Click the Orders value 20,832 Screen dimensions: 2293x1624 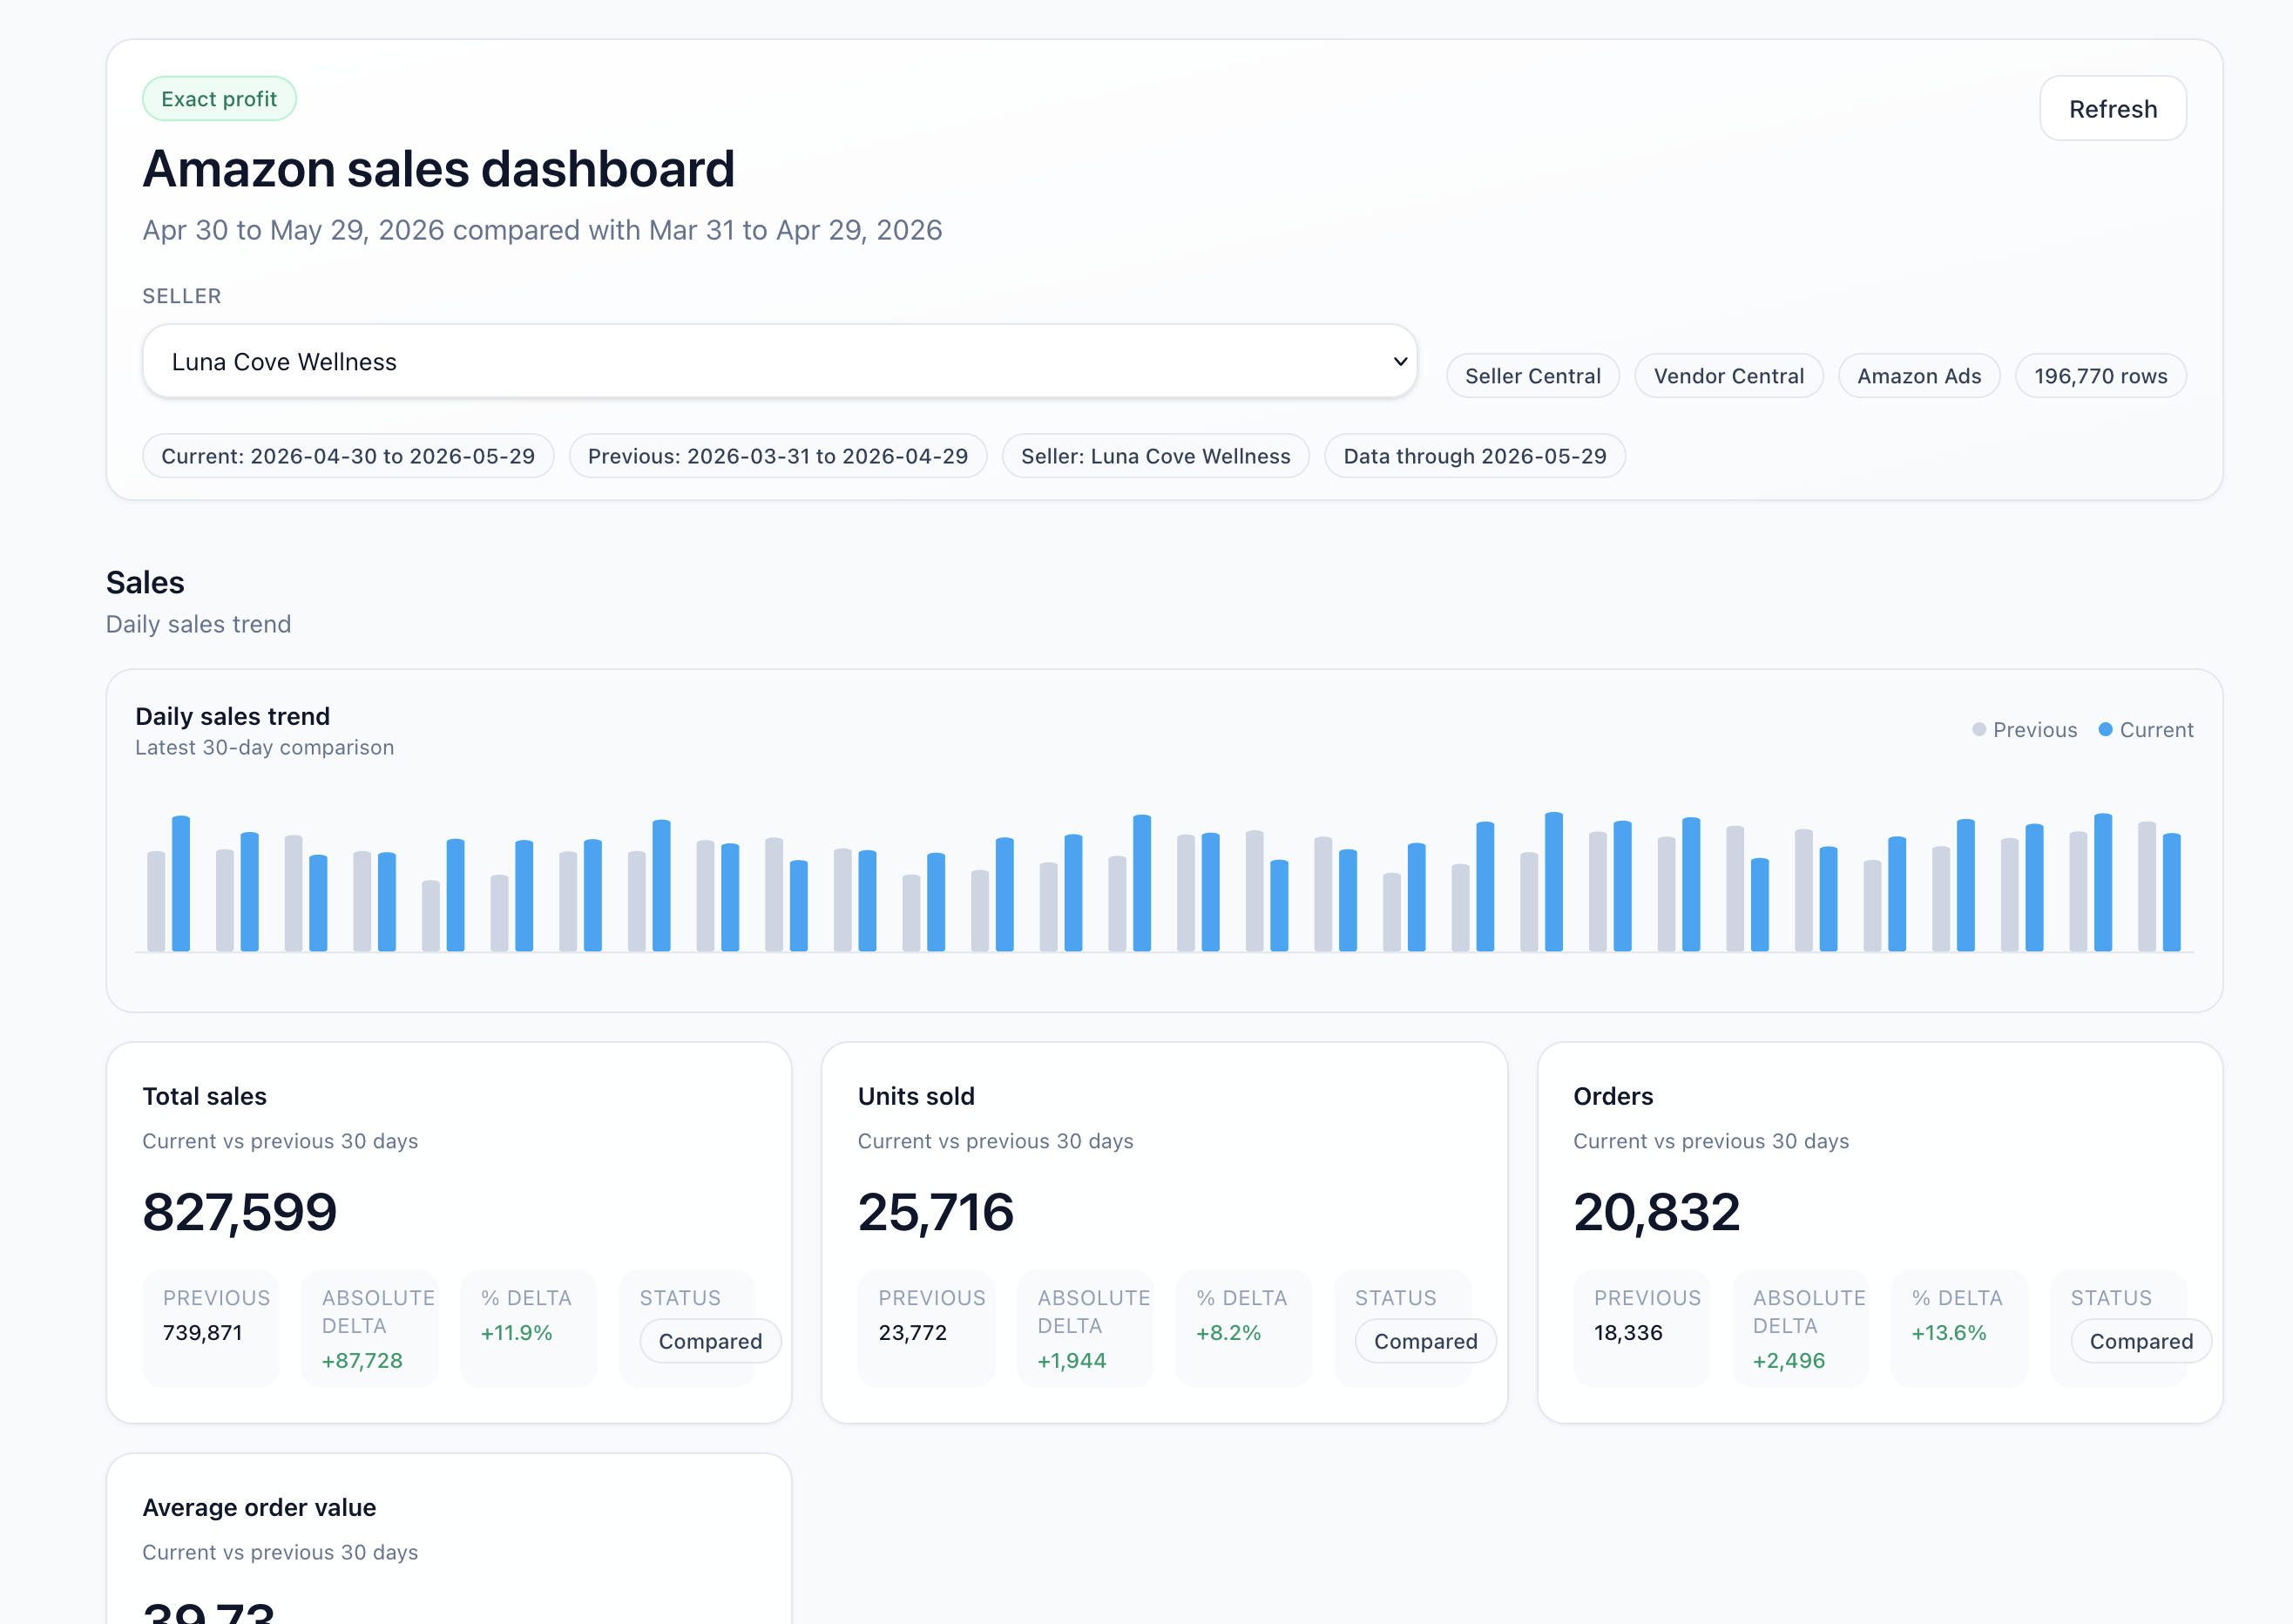(1656, 1211)
